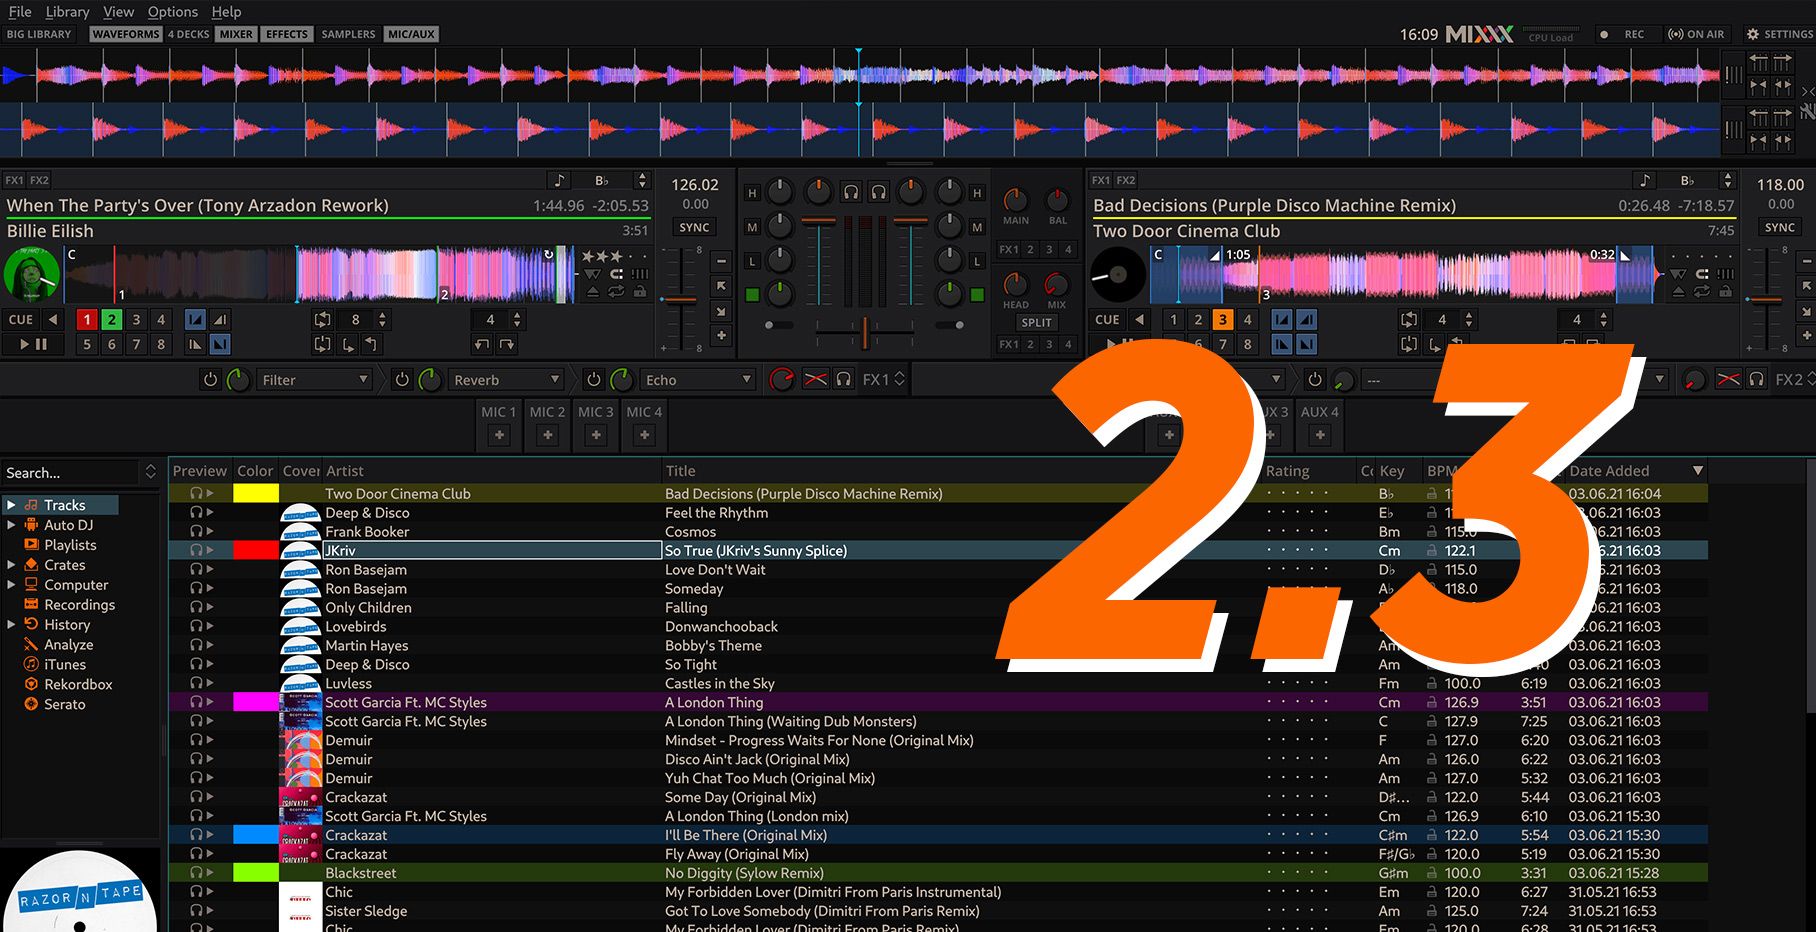
Task: Toggle deck 1 repeat icon
Action: 617,292
